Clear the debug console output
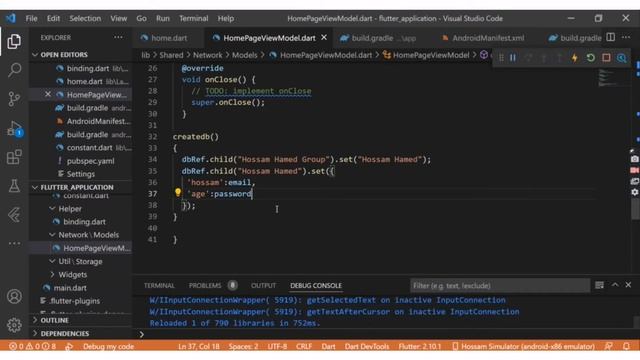This screenshot has width=640, height=360. pos(599,285)
